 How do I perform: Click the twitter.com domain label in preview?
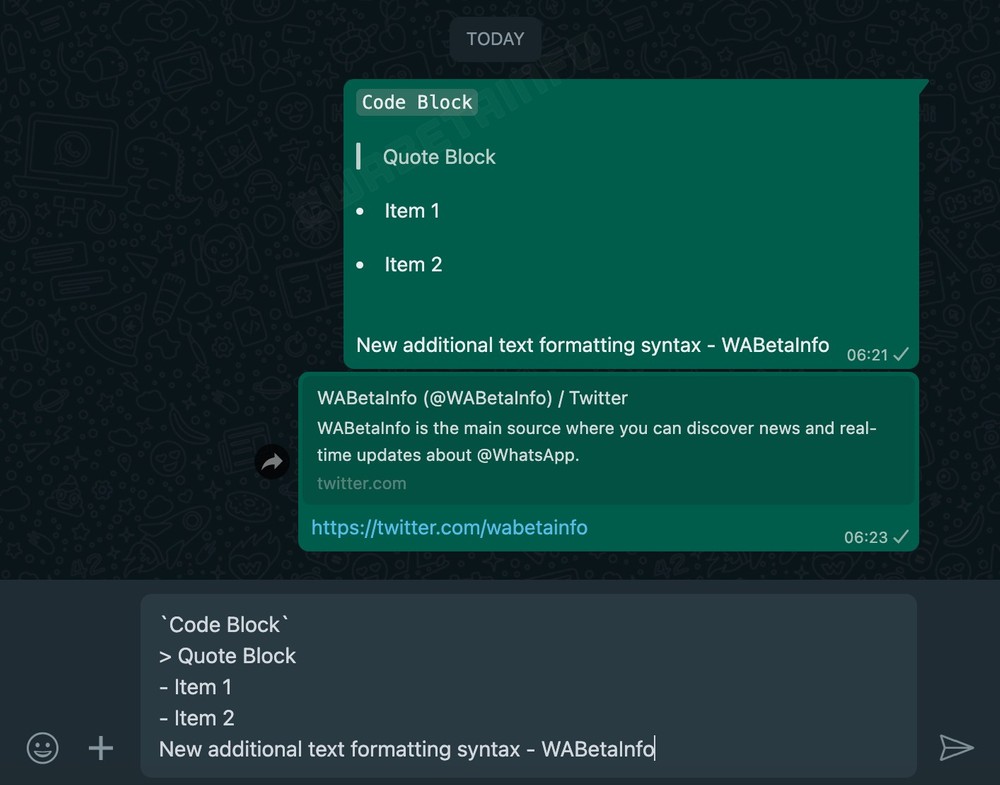pyautogui.click(x=362, y=483)
